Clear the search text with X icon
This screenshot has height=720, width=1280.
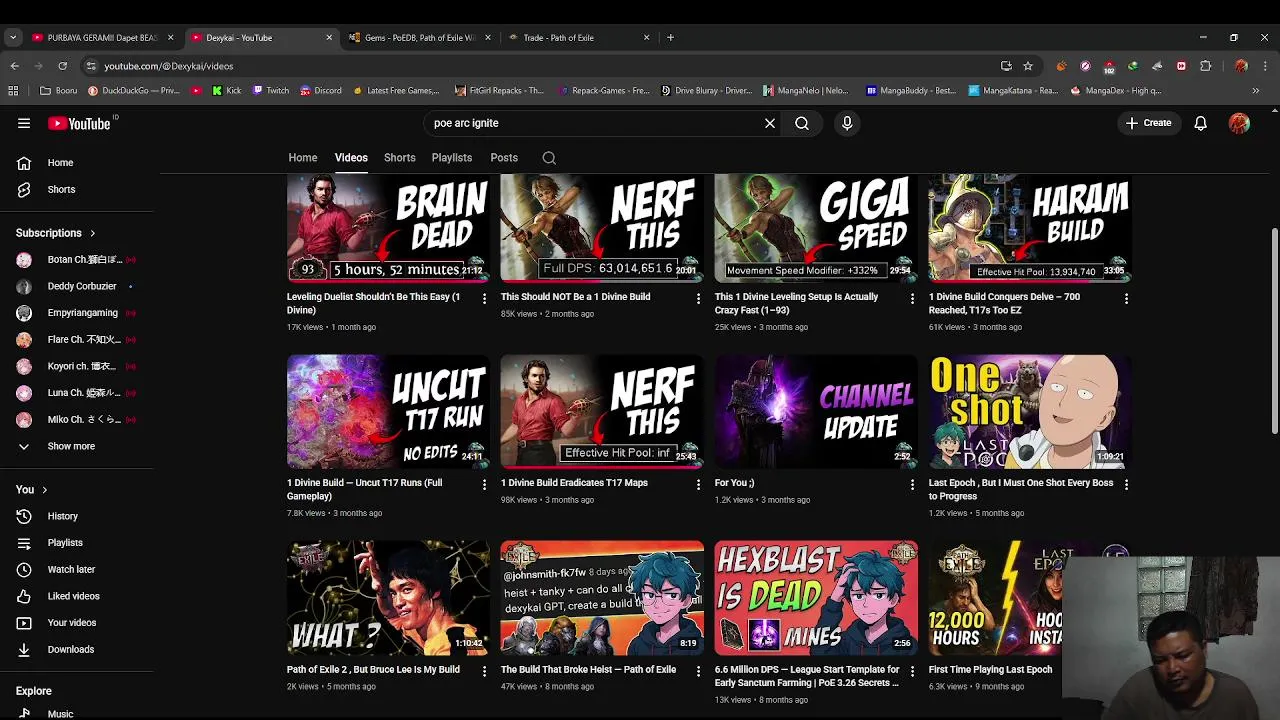tap(770, 123)
